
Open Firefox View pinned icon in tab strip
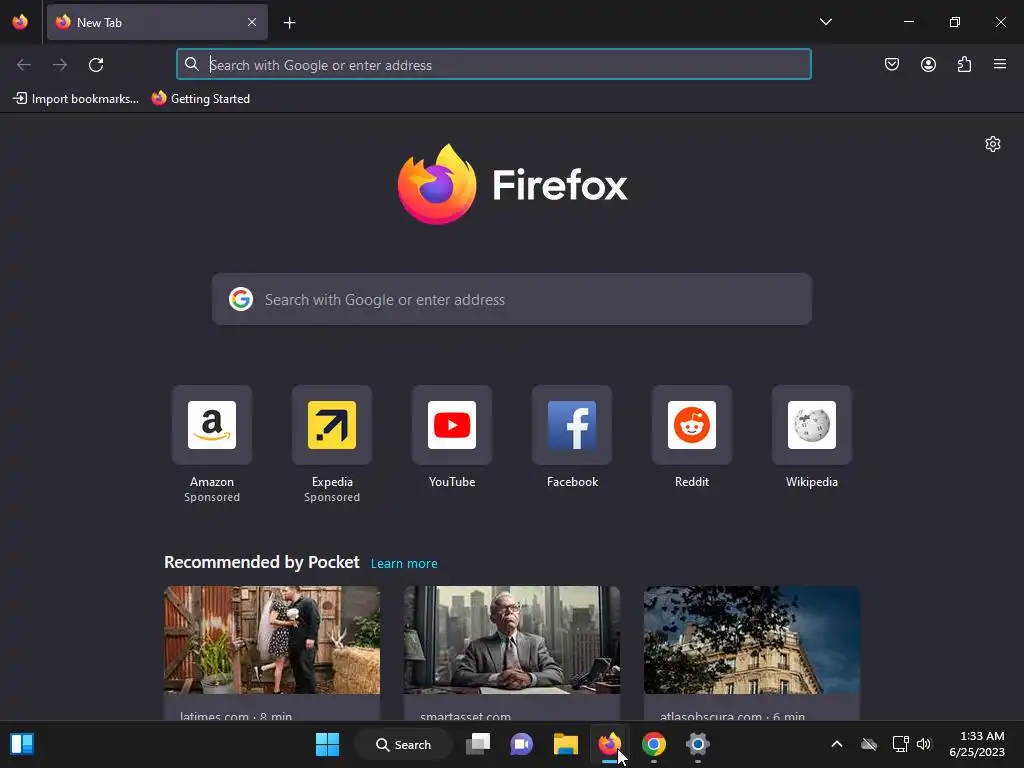pos(20,22)
